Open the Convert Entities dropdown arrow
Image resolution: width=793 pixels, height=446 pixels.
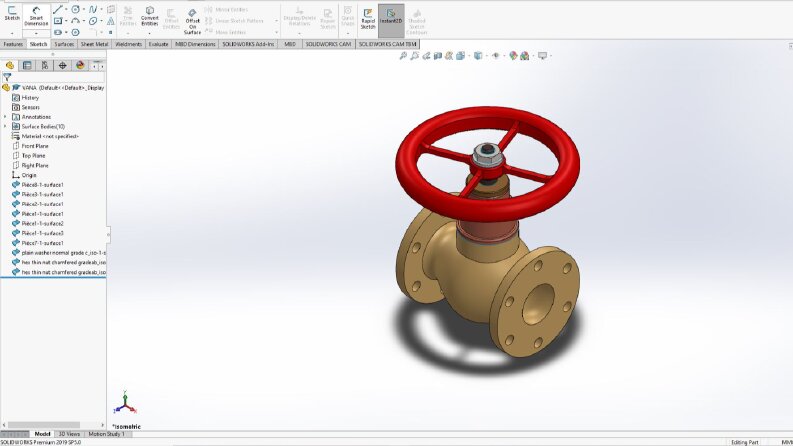[150, 33]
